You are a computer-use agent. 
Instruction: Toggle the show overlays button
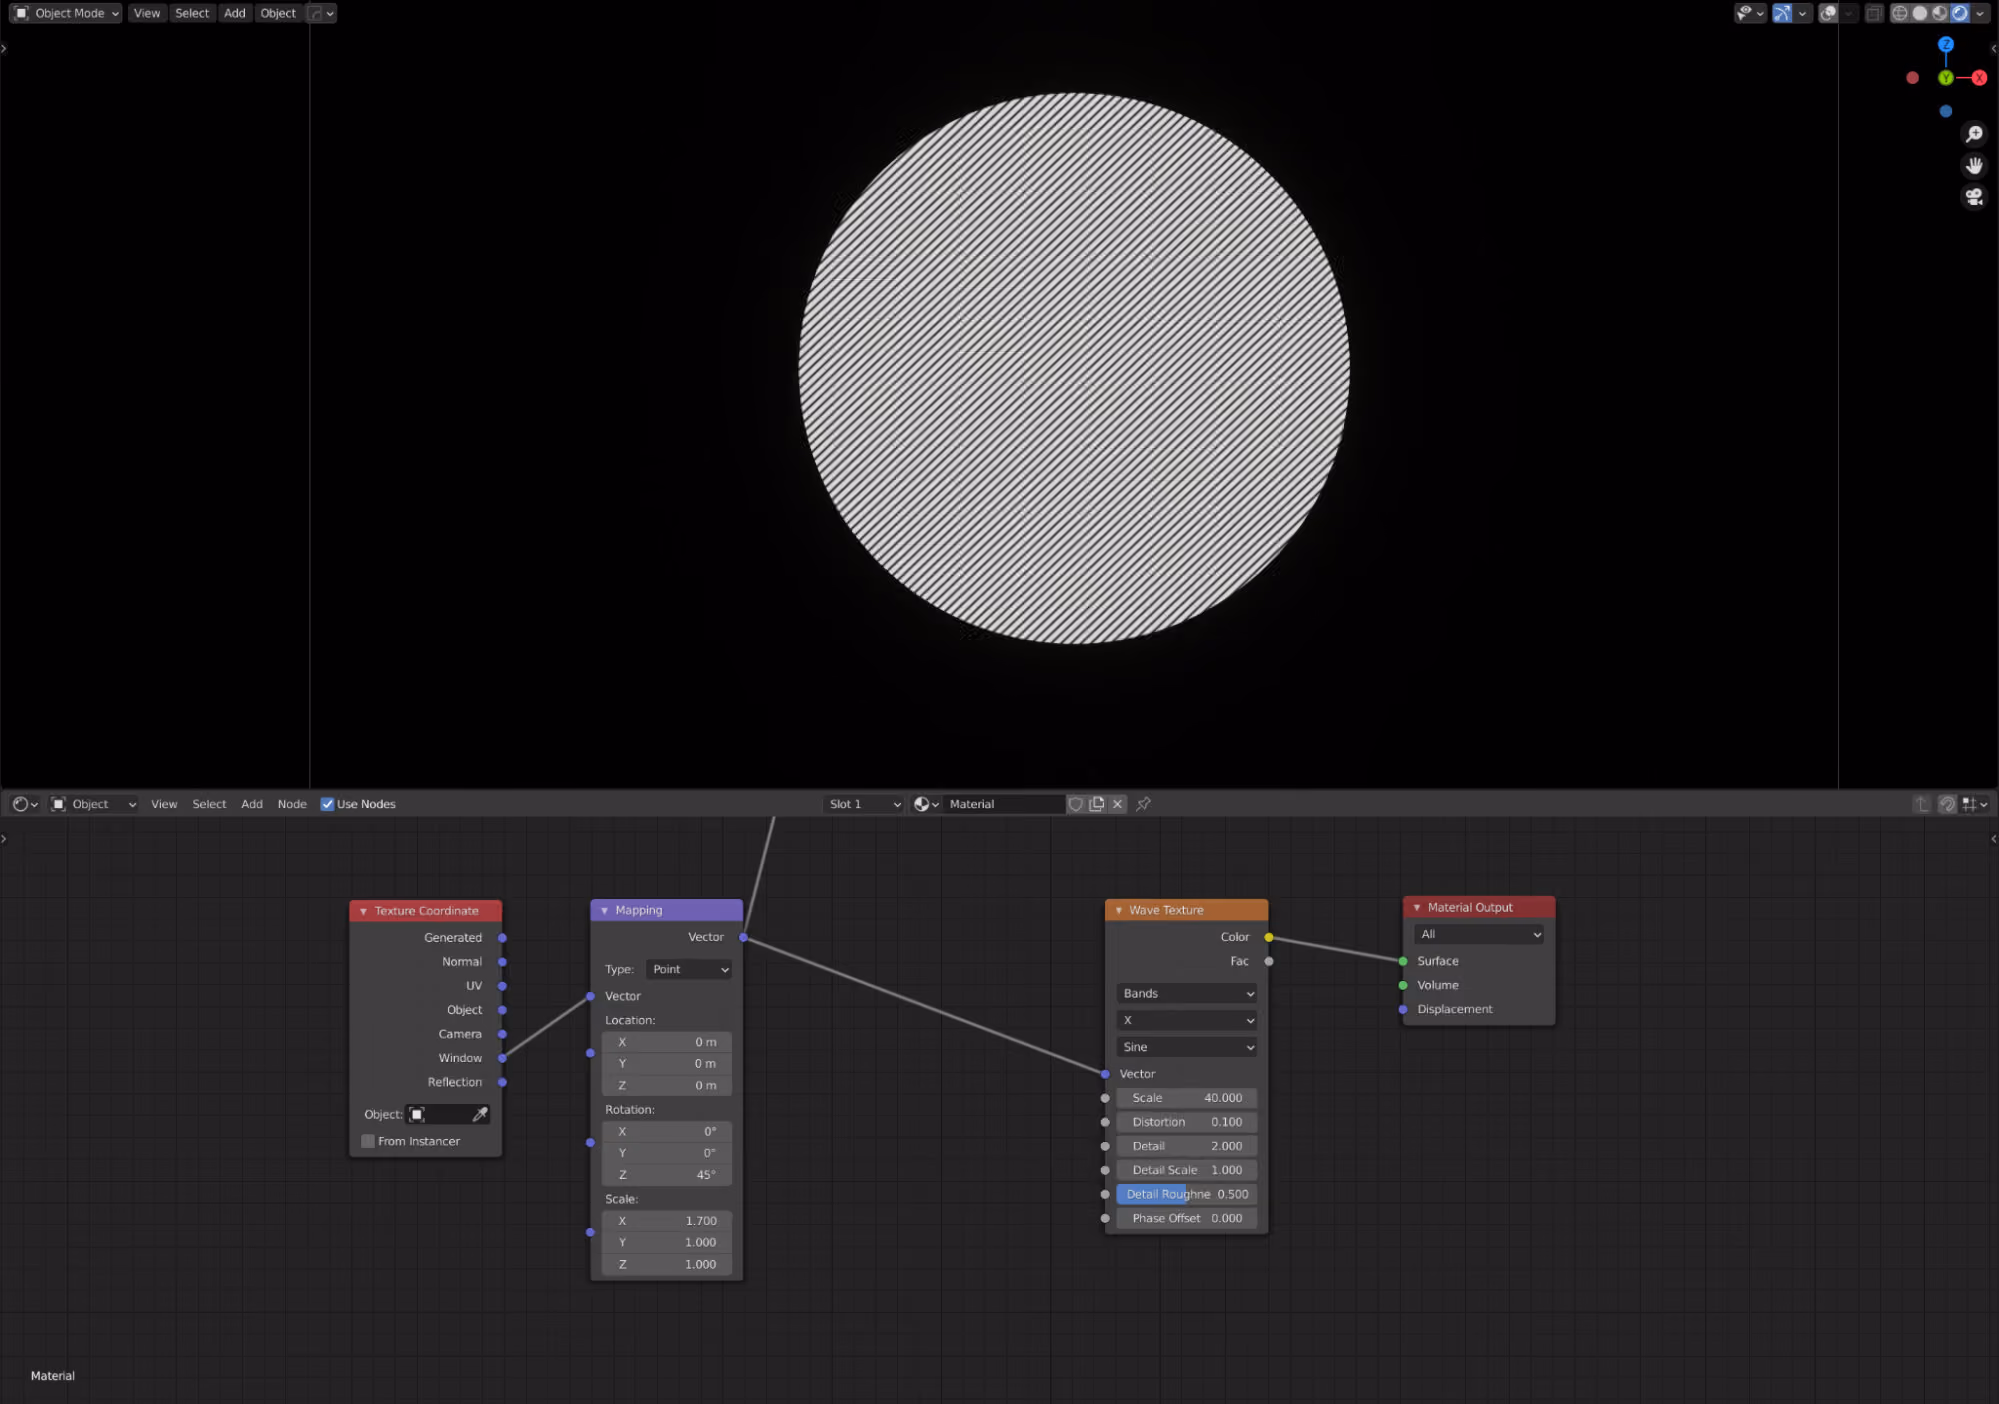tap(1828, 13)
